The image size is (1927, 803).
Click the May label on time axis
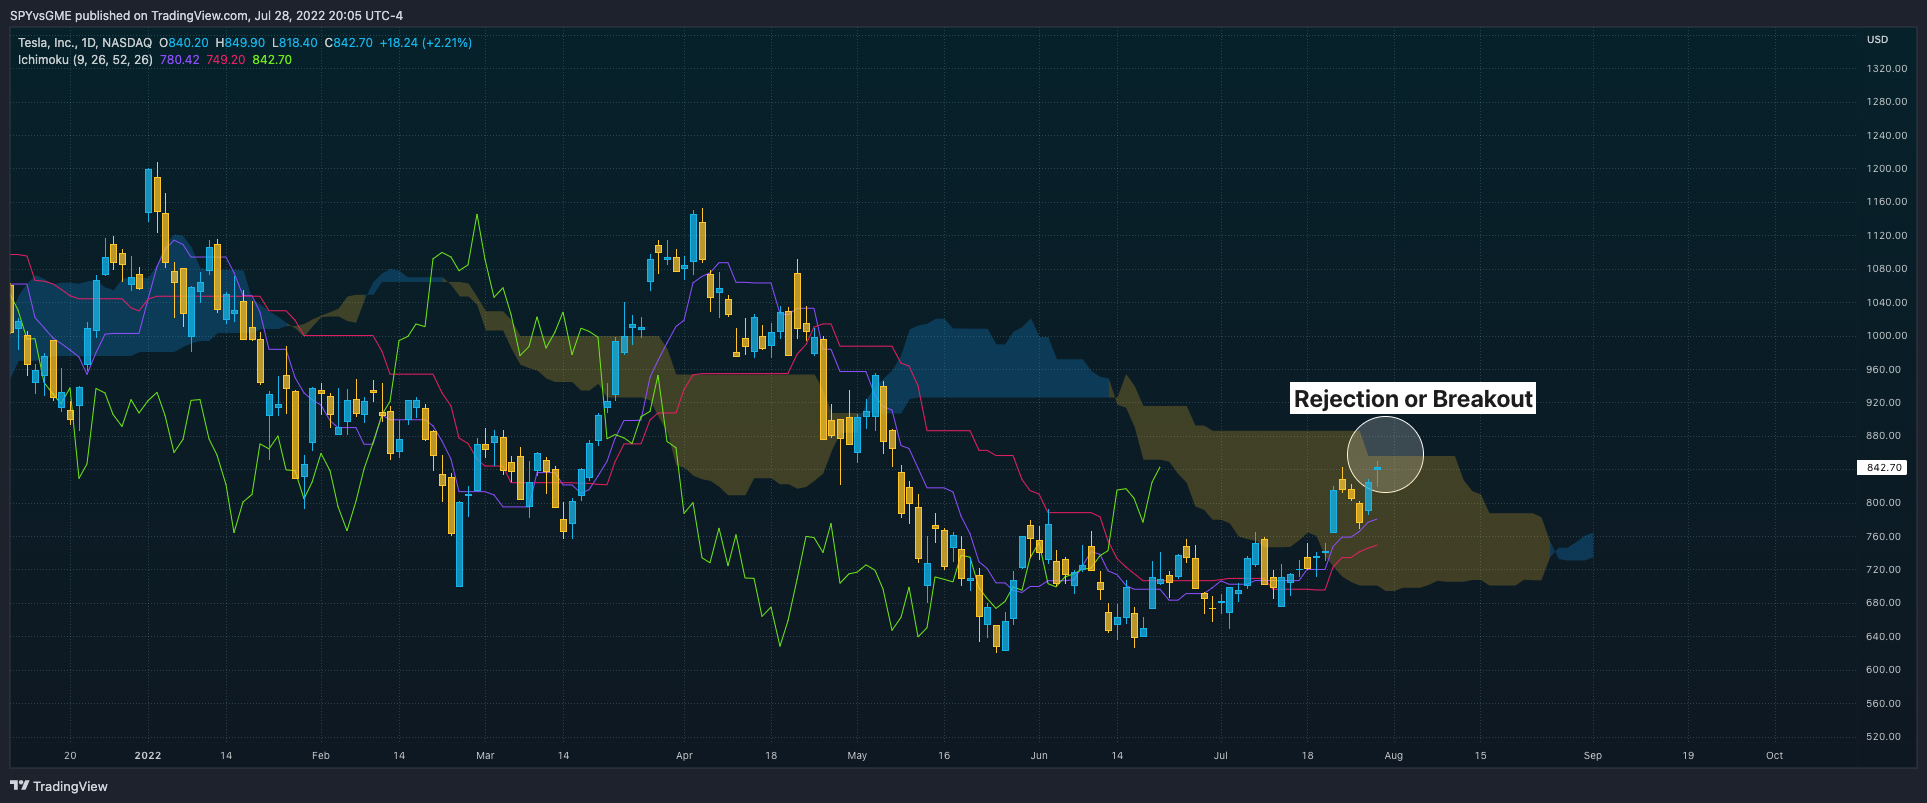[857, 756]
